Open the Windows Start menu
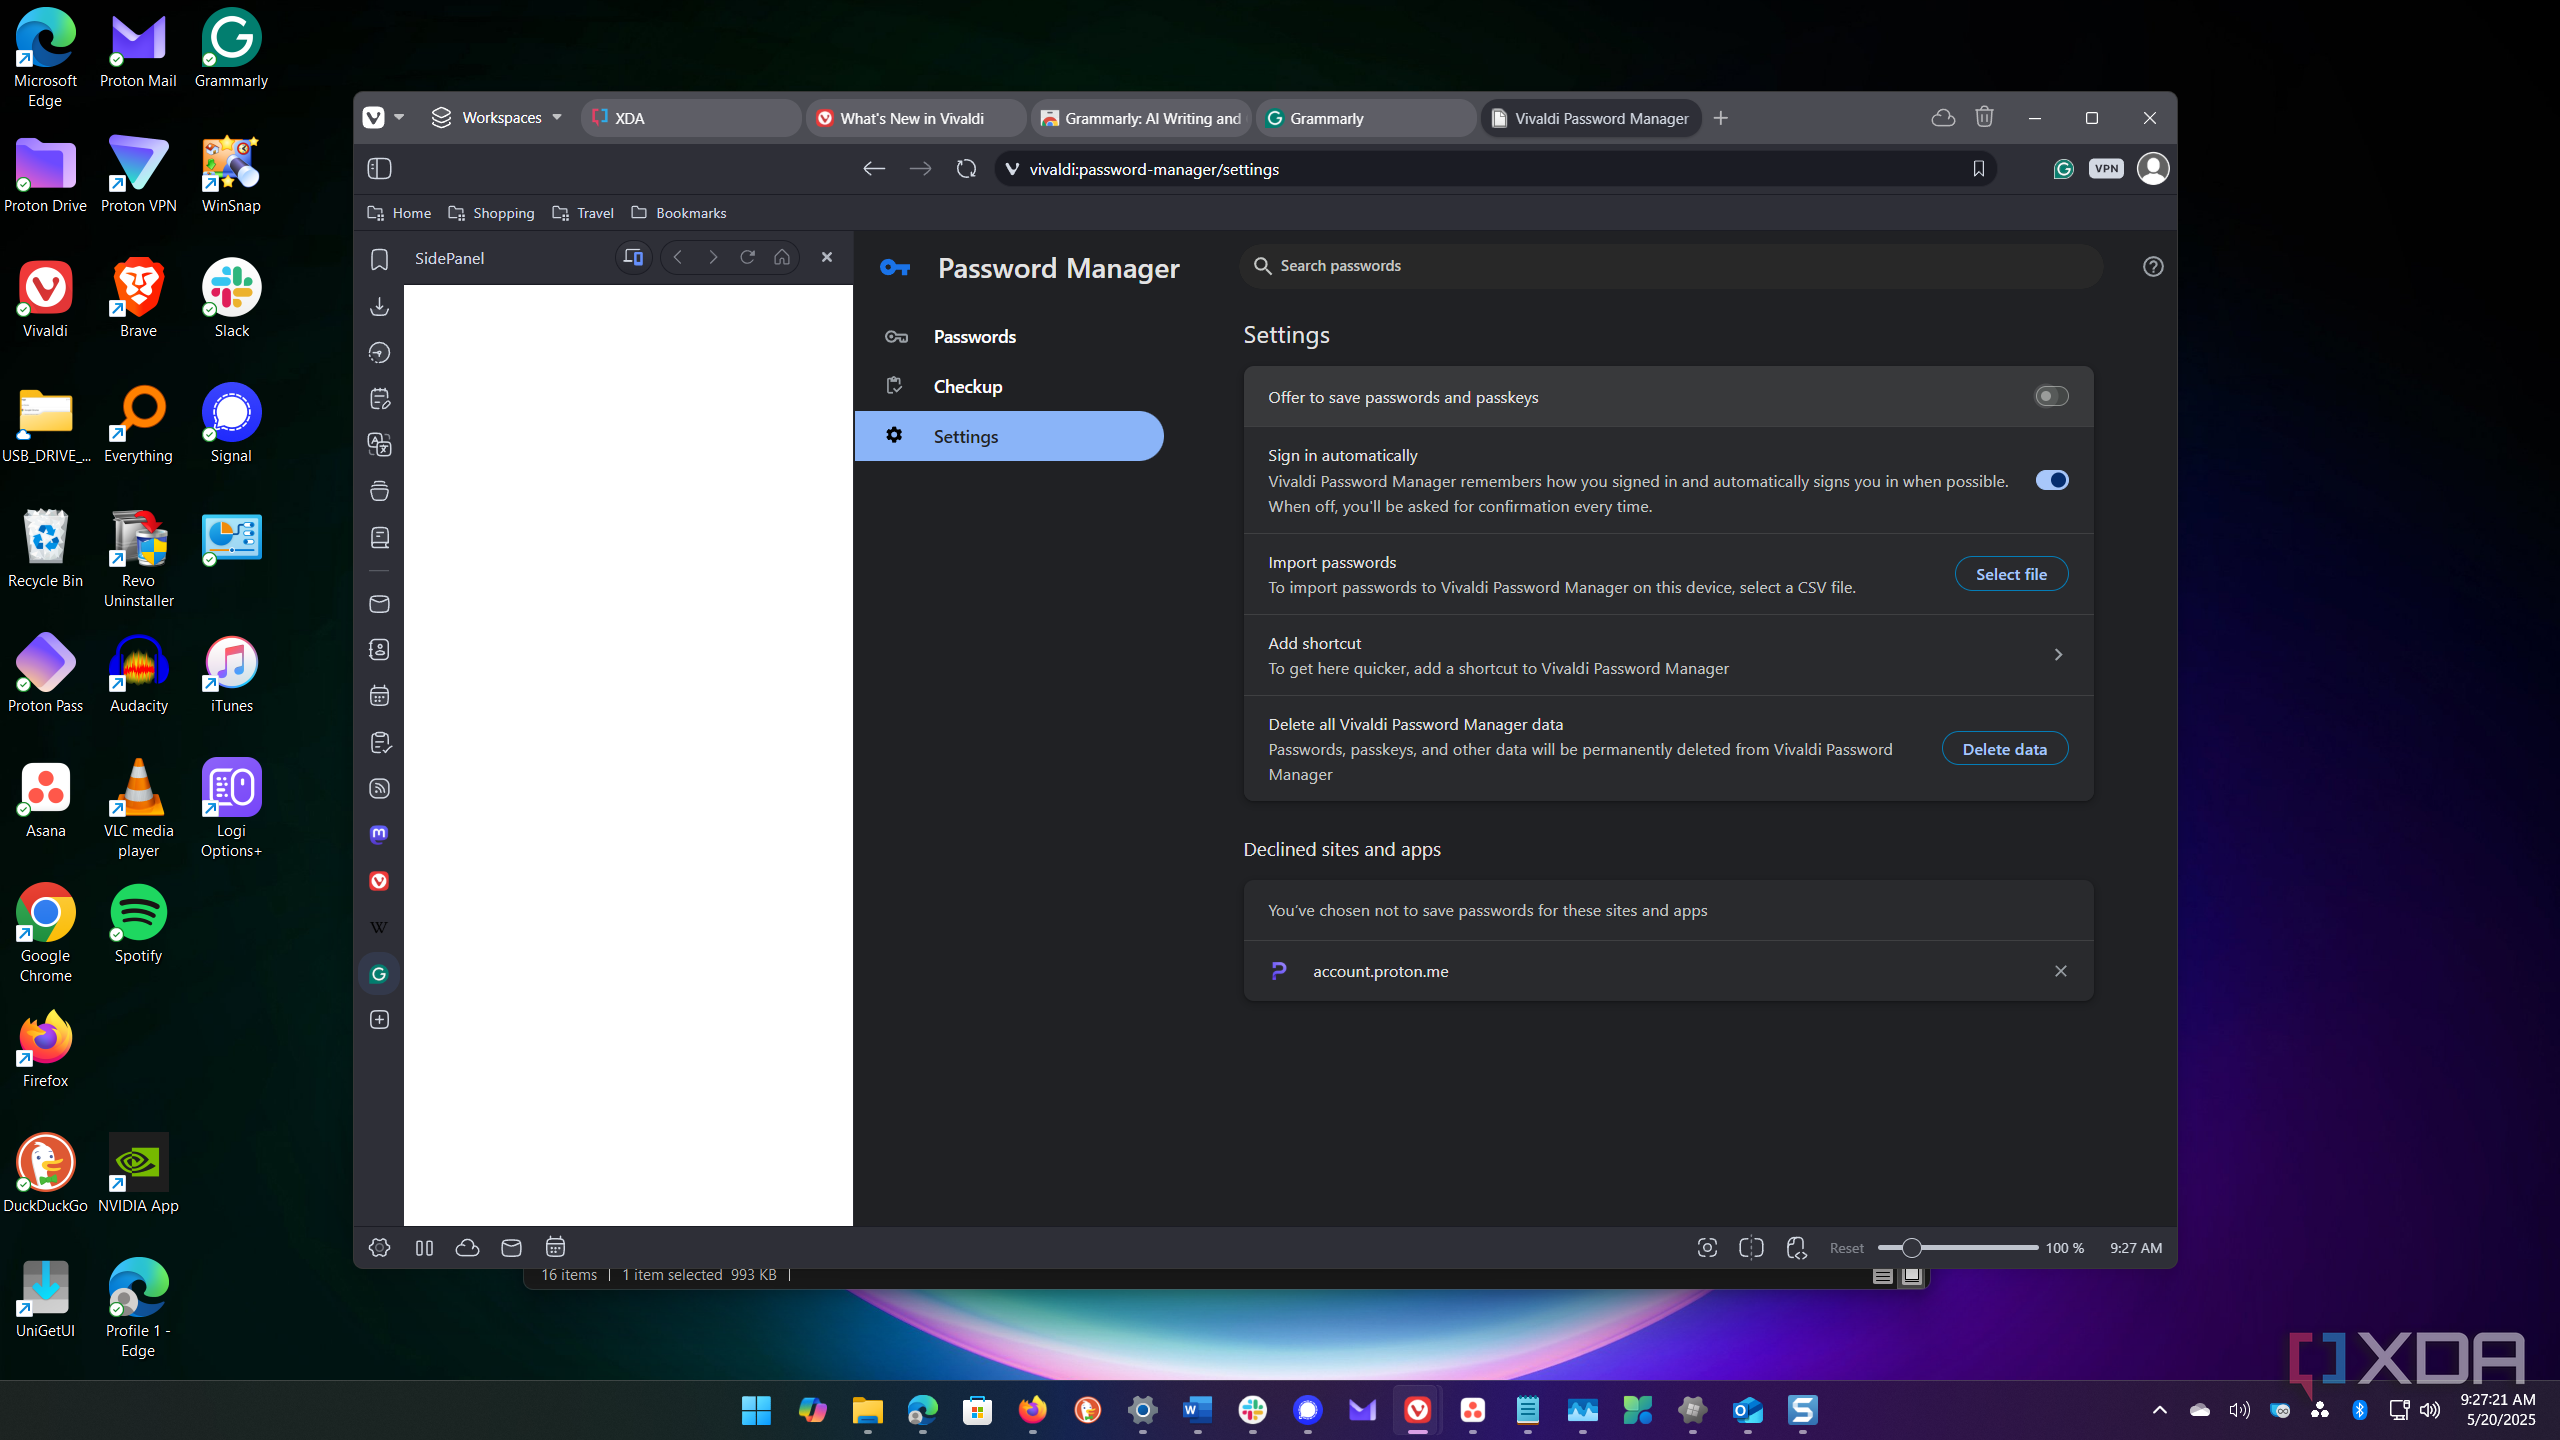The image size is (2560, 1440). pyautogui.click(x=757, y=1410)
